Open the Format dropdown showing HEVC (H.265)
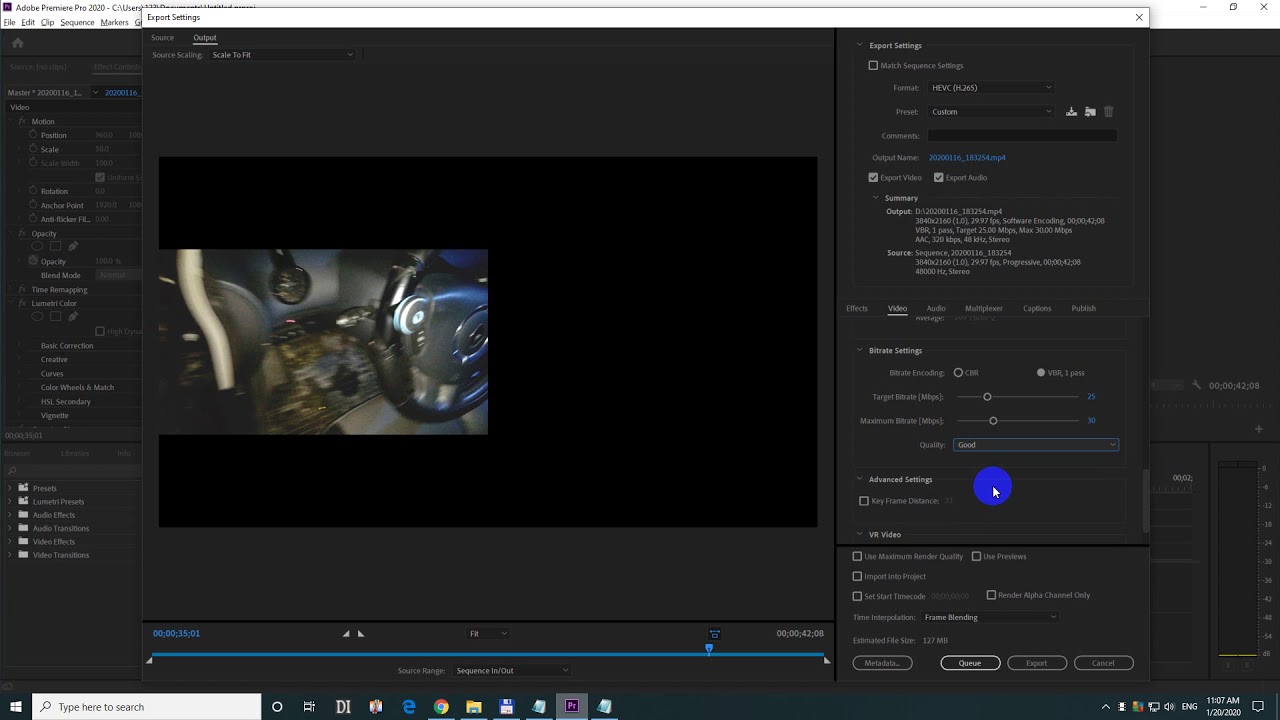The height and width of the screenshot is (720, 1280). pos(990,88)
